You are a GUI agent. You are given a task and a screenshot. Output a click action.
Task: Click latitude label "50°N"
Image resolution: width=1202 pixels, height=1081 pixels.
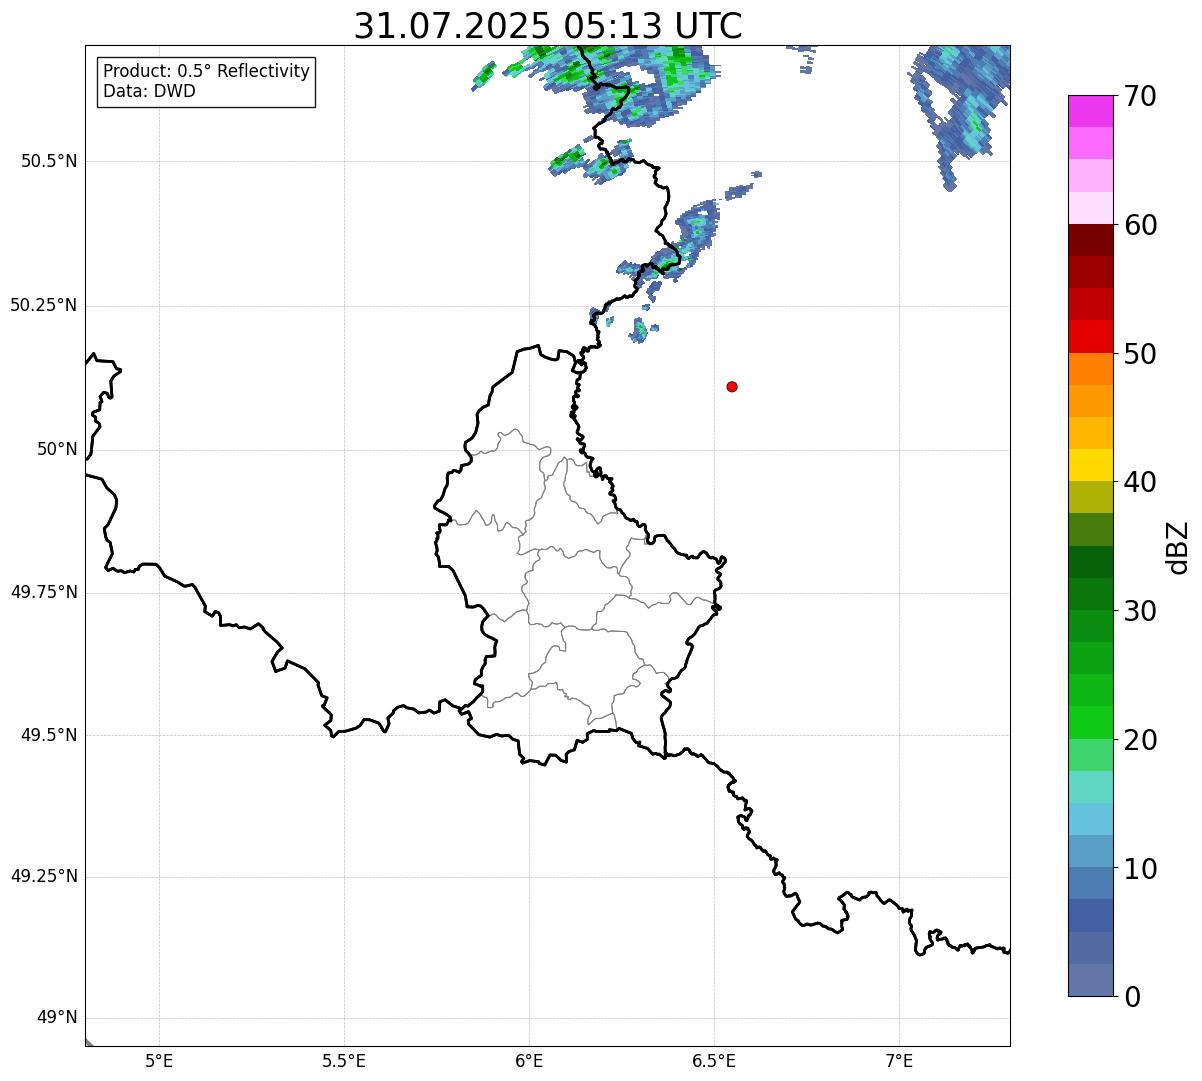(57, 449)
